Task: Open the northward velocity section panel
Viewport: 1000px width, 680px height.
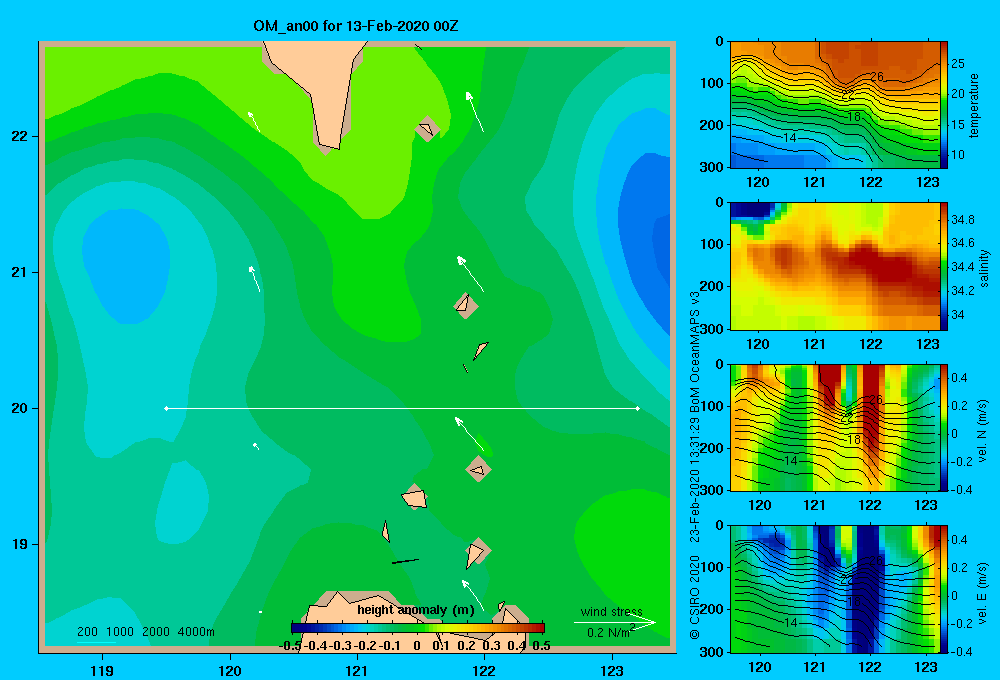Action: 835,427
